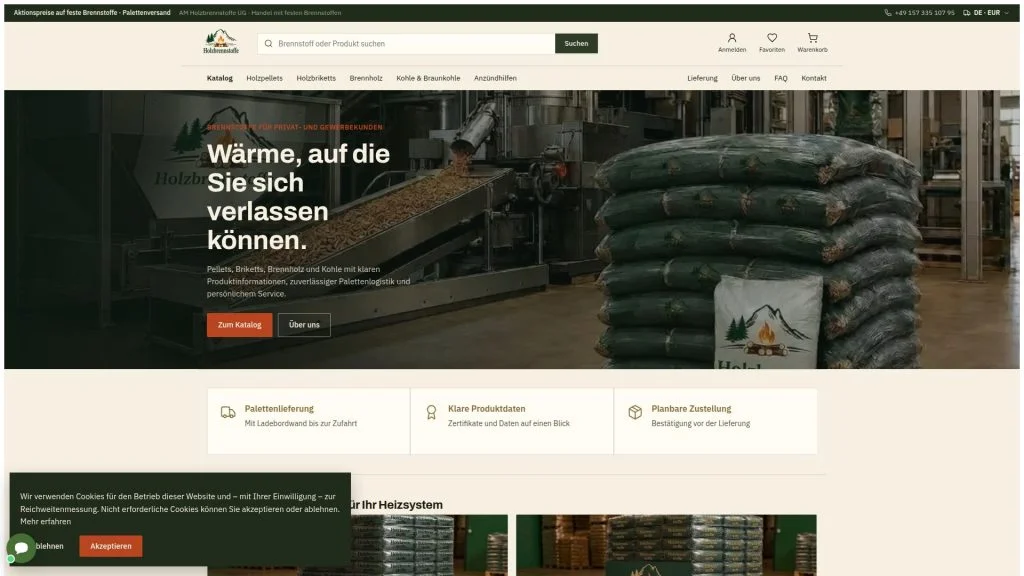Viewport: 1024px width, 576px height.
Task: Click the Suchen search button
Action: pyautogui.click(x=576, y=44)
